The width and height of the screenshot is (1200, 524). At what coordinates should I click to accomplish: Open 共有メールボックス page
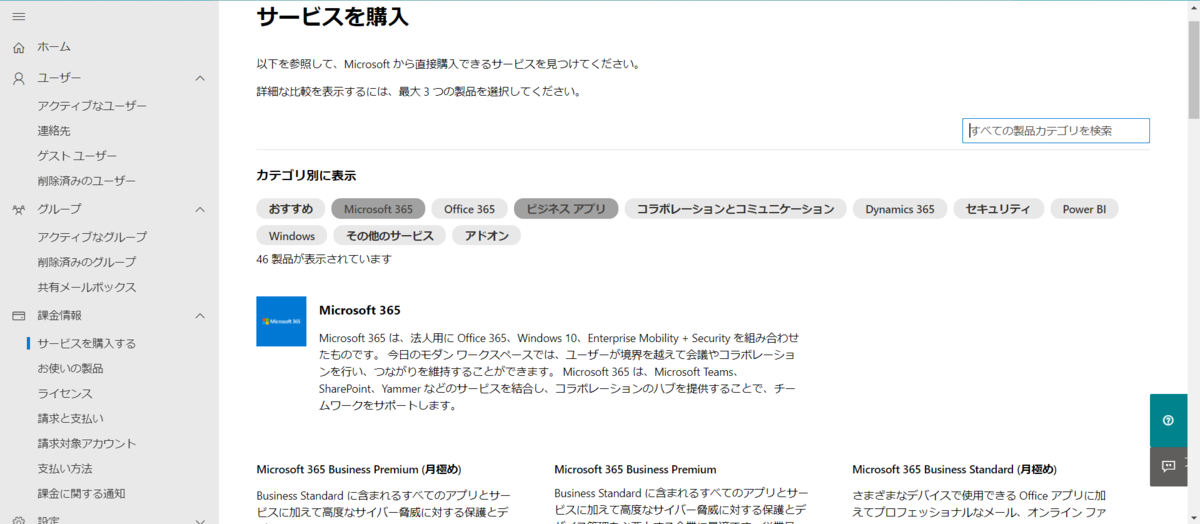[86, 287]
